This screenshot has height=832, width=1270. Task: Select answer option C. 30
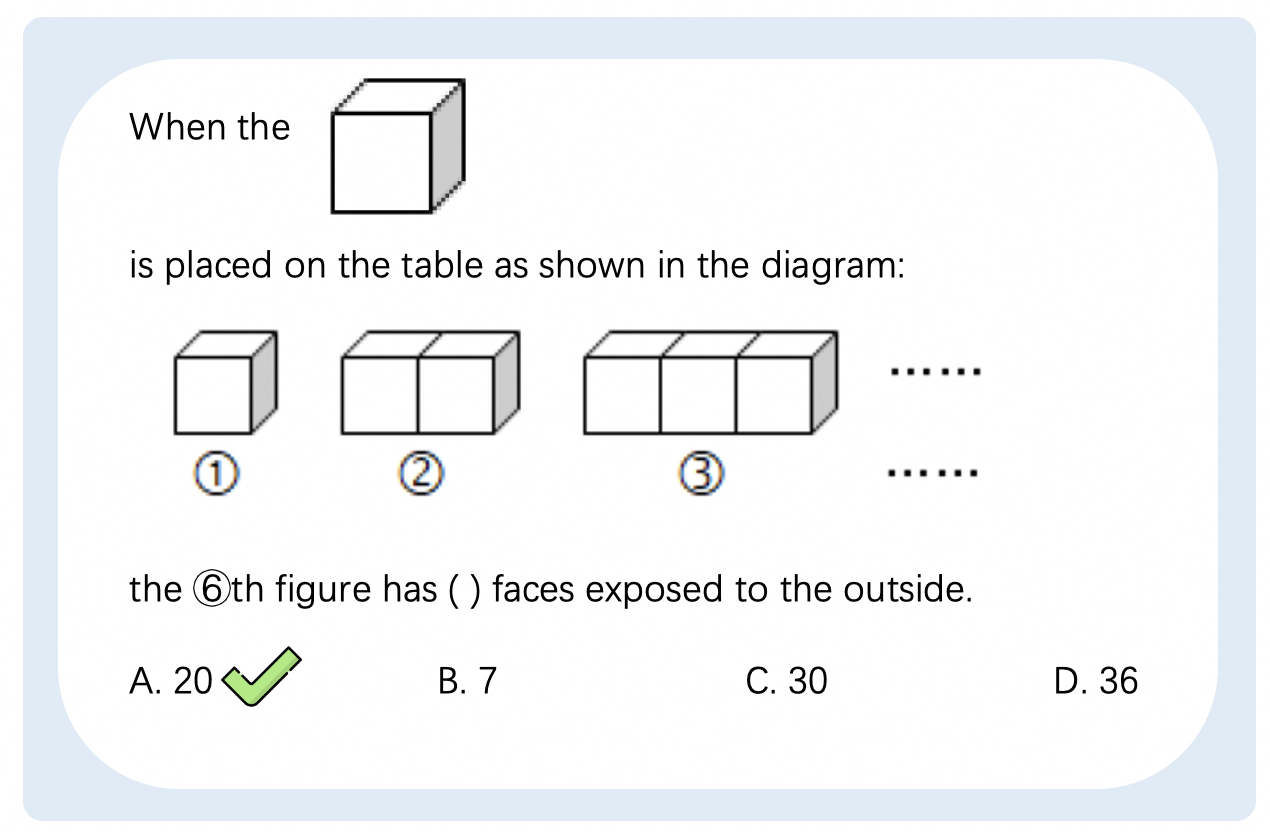786,681
